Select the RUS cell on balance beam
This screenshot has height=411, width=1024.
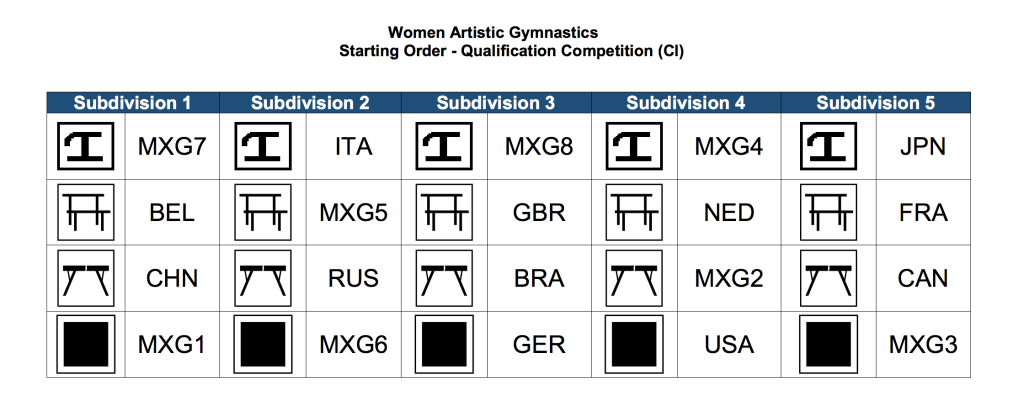pos(353,278)
